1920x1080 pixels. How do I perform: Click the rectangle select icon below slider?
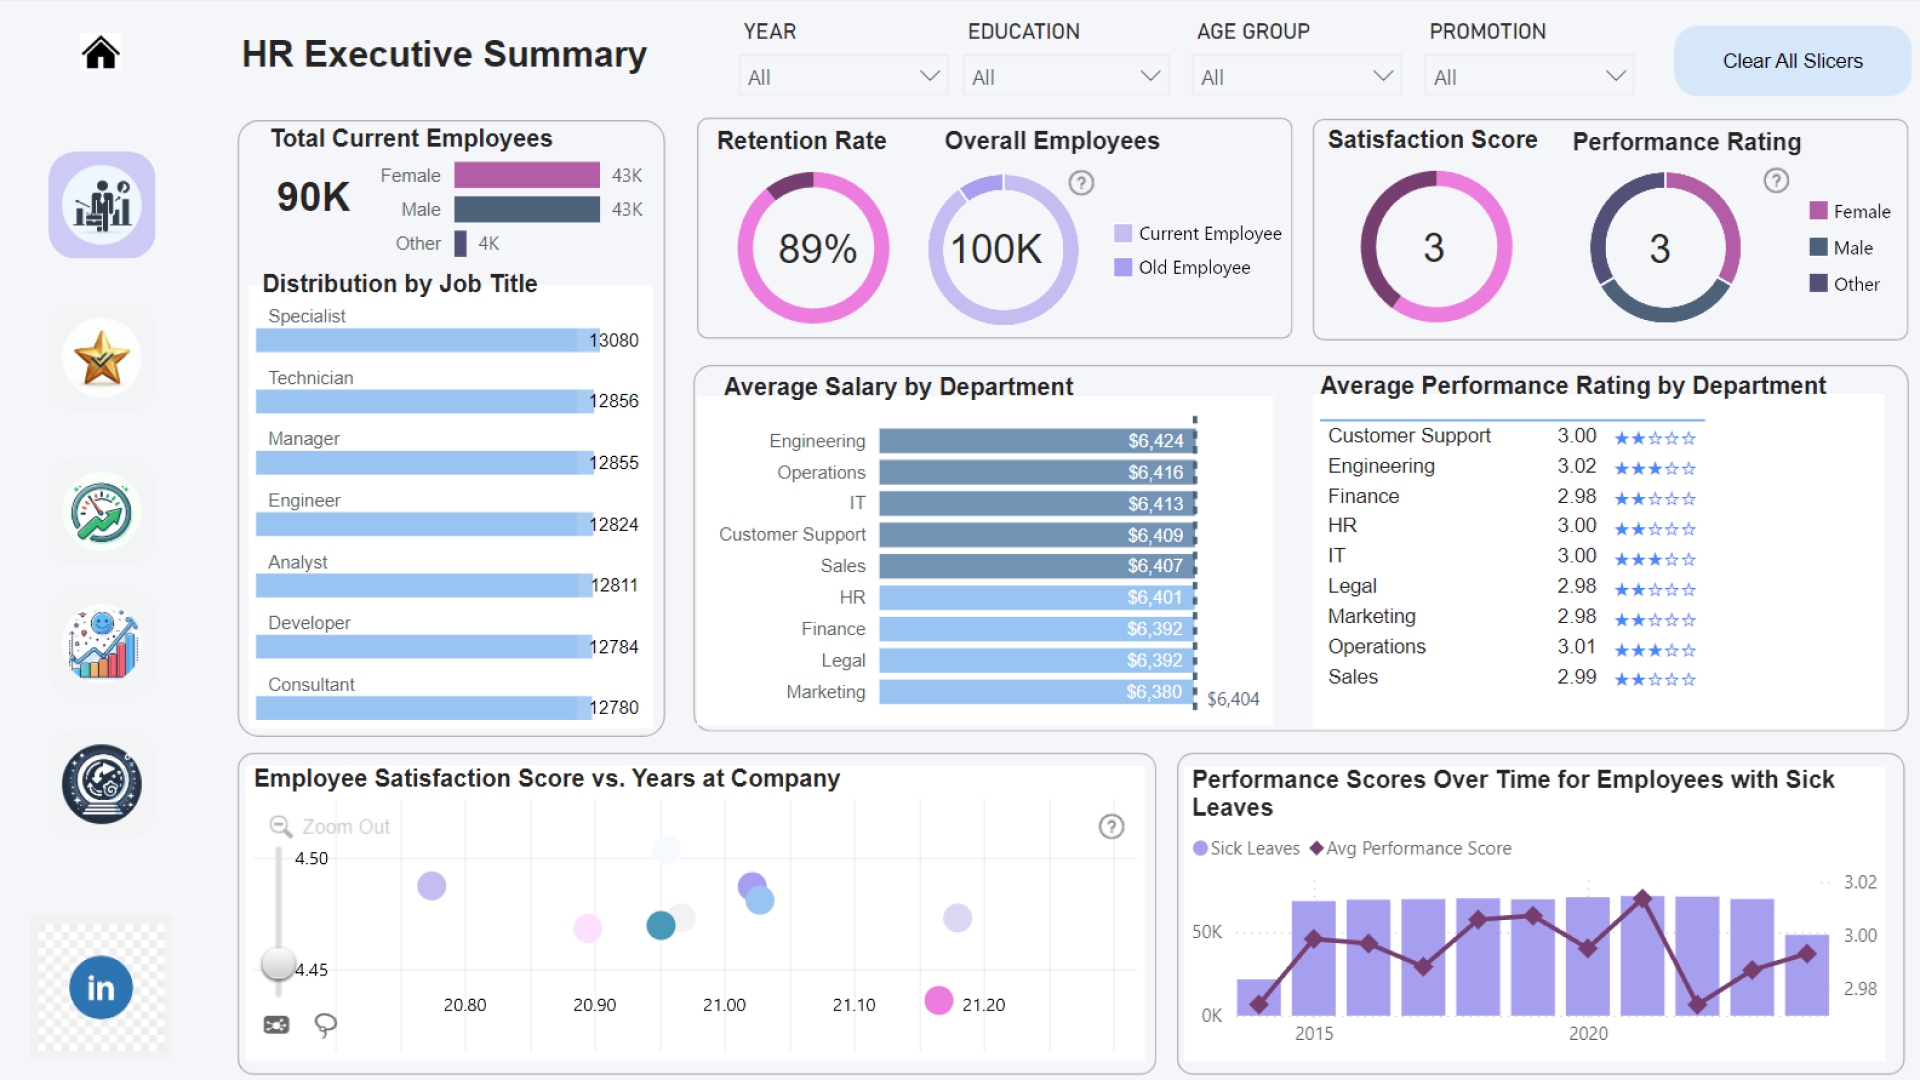[276, 1025]
